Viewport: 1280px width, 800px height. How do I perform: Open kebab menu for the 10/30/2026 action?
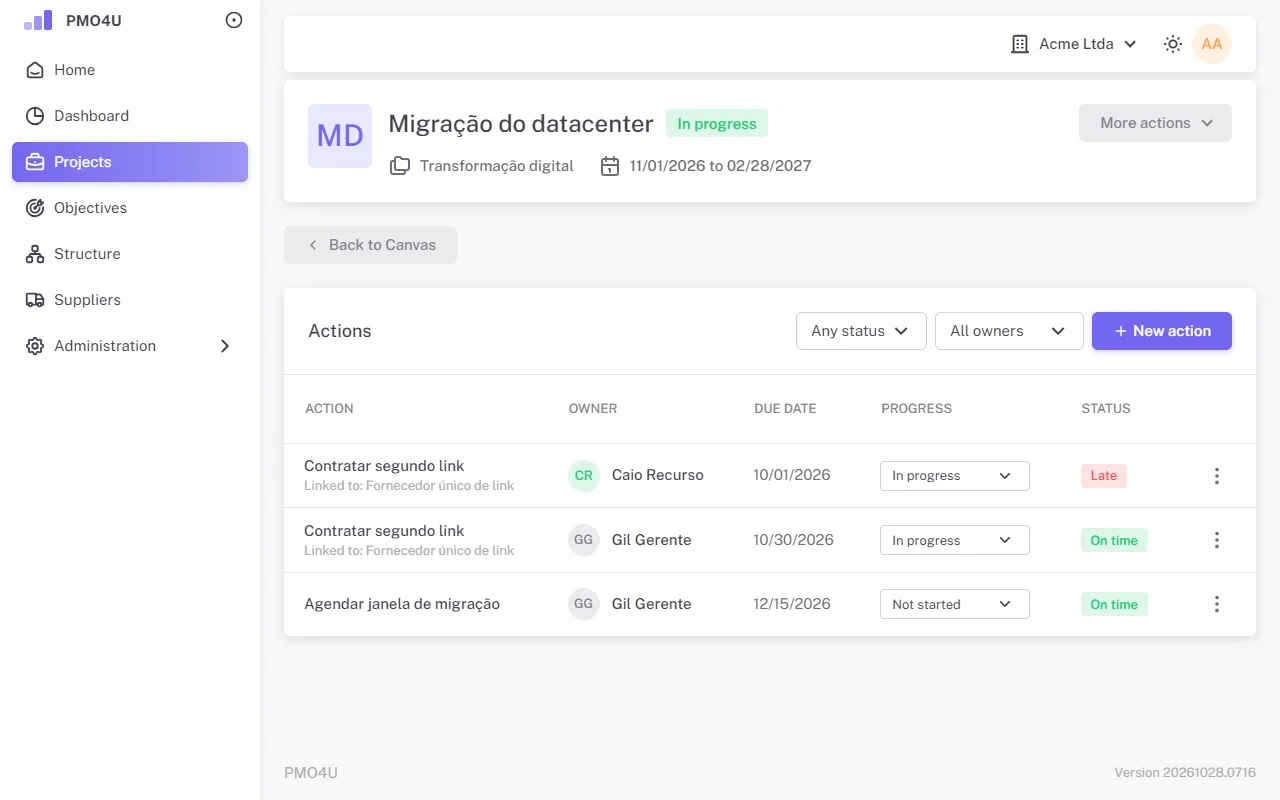1217,540
